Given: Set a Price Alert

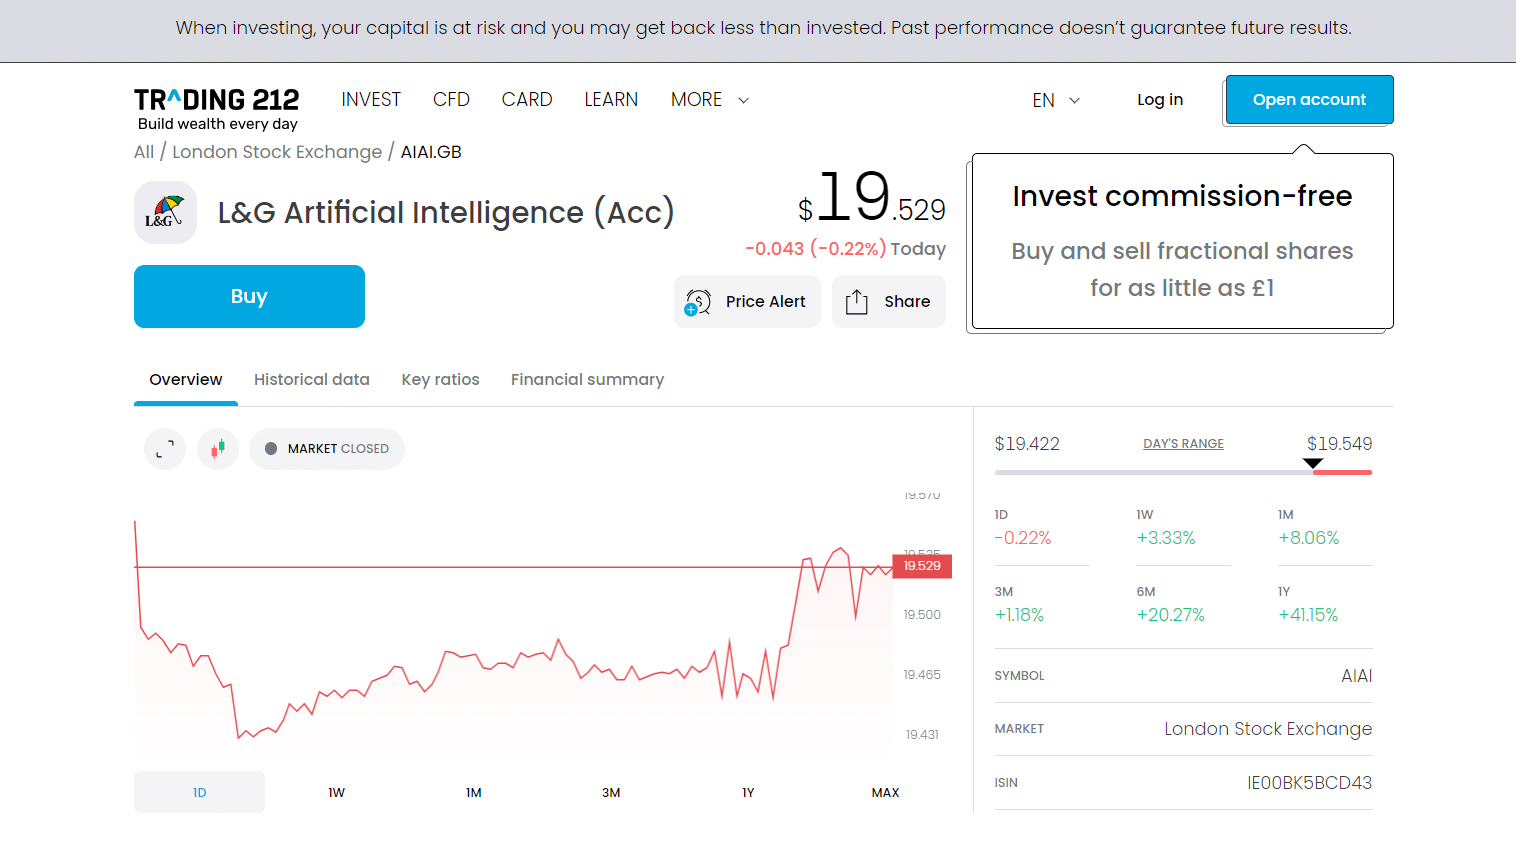Looking at the screenshot, I should (747, 302).
